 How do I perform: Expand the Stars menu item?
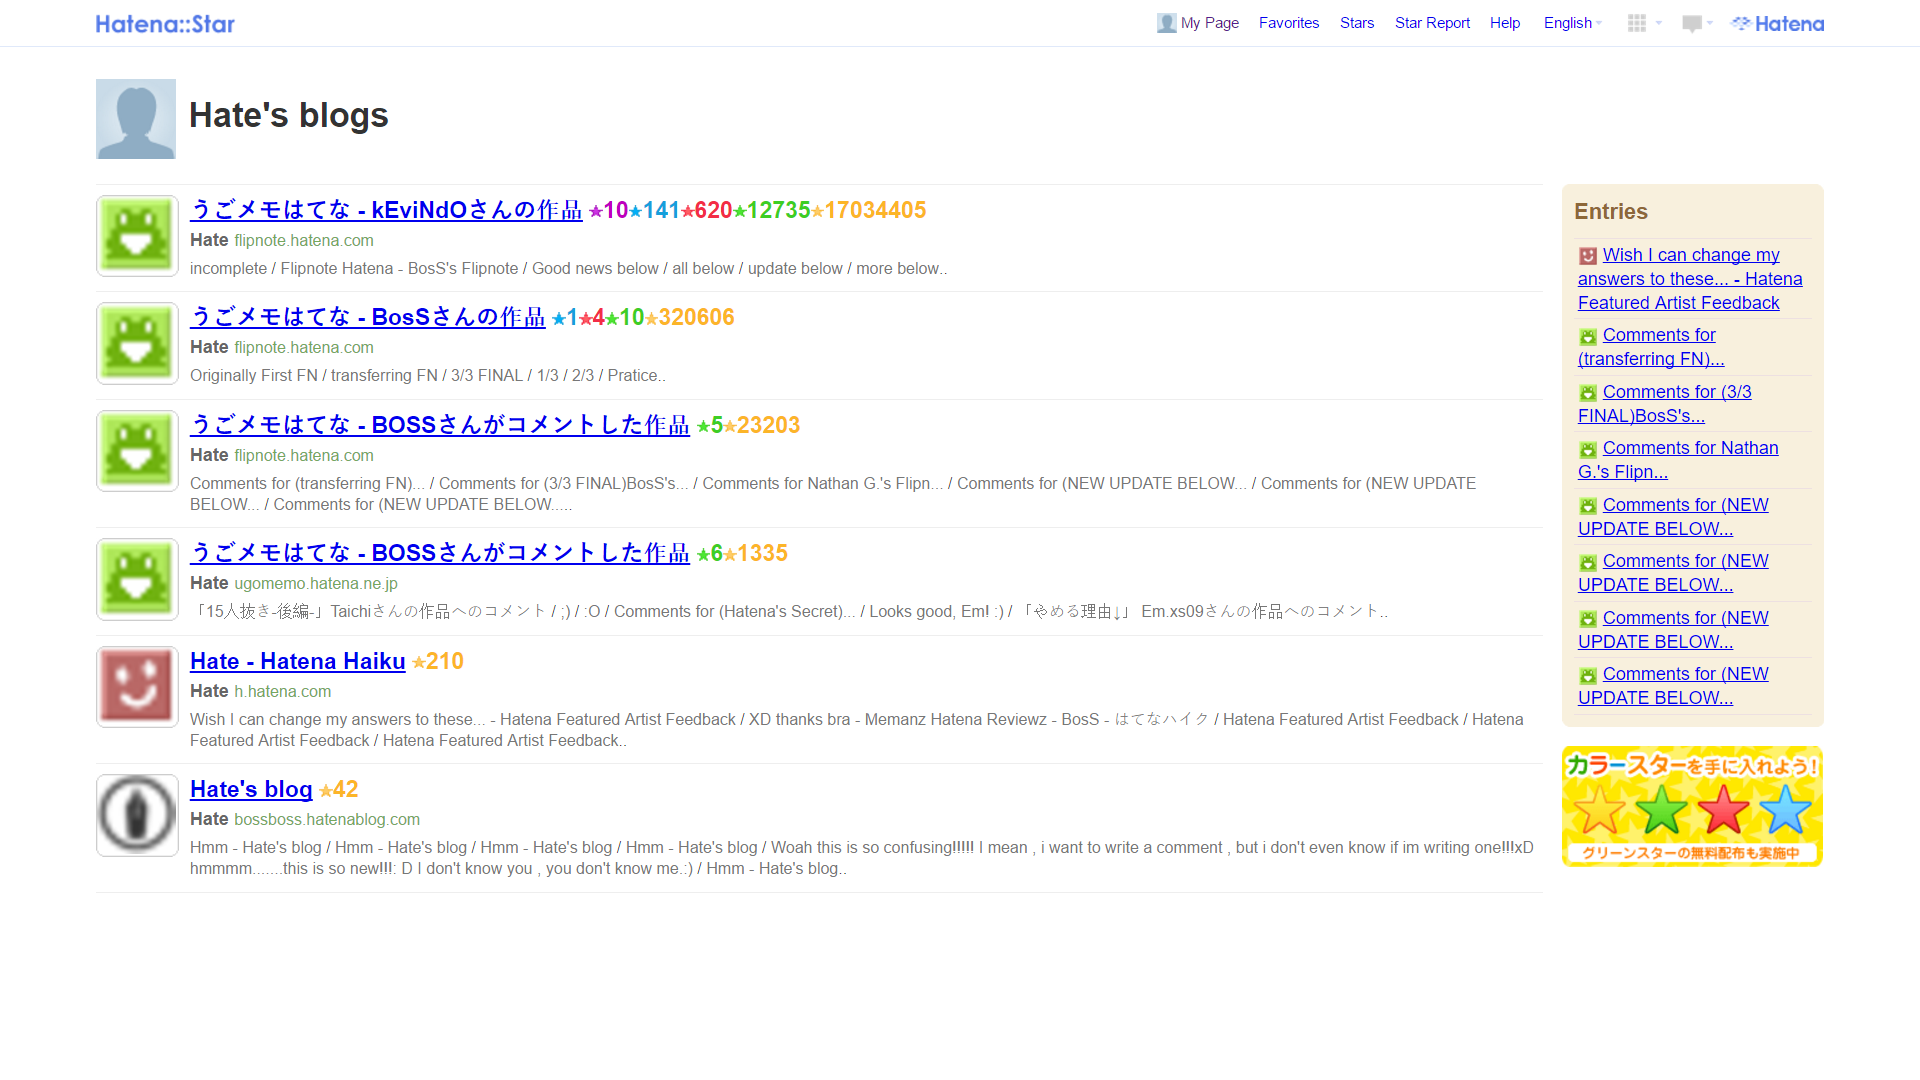1357,22
